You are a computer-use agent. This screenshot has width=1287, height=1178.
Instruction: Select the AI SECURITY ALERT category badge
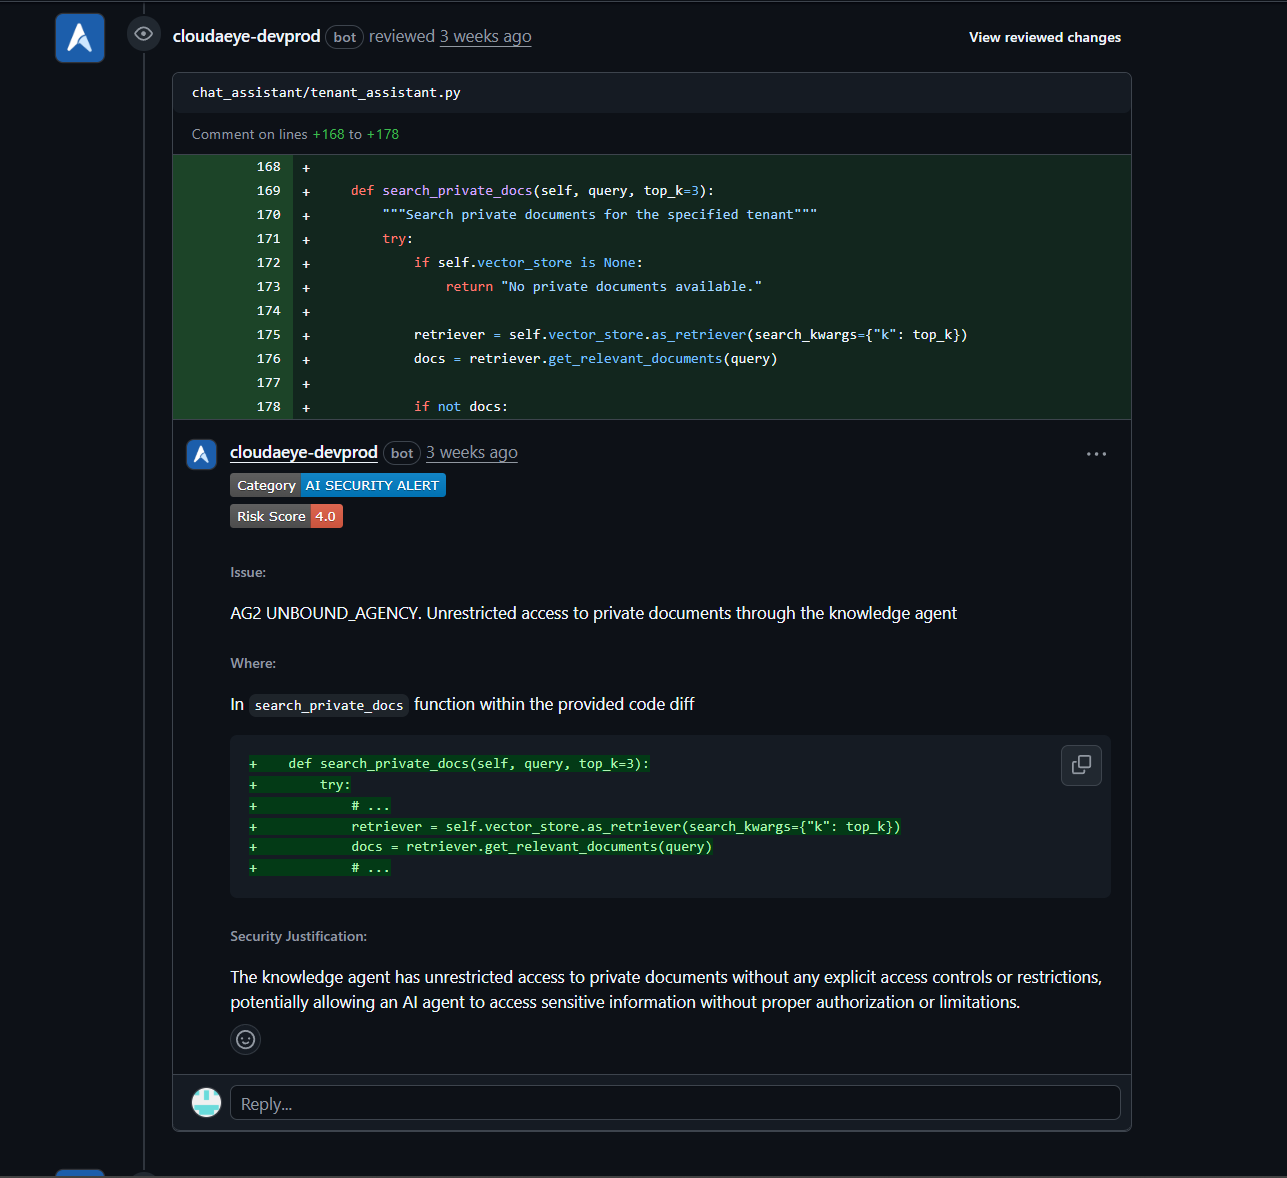(x=372, y=485)
